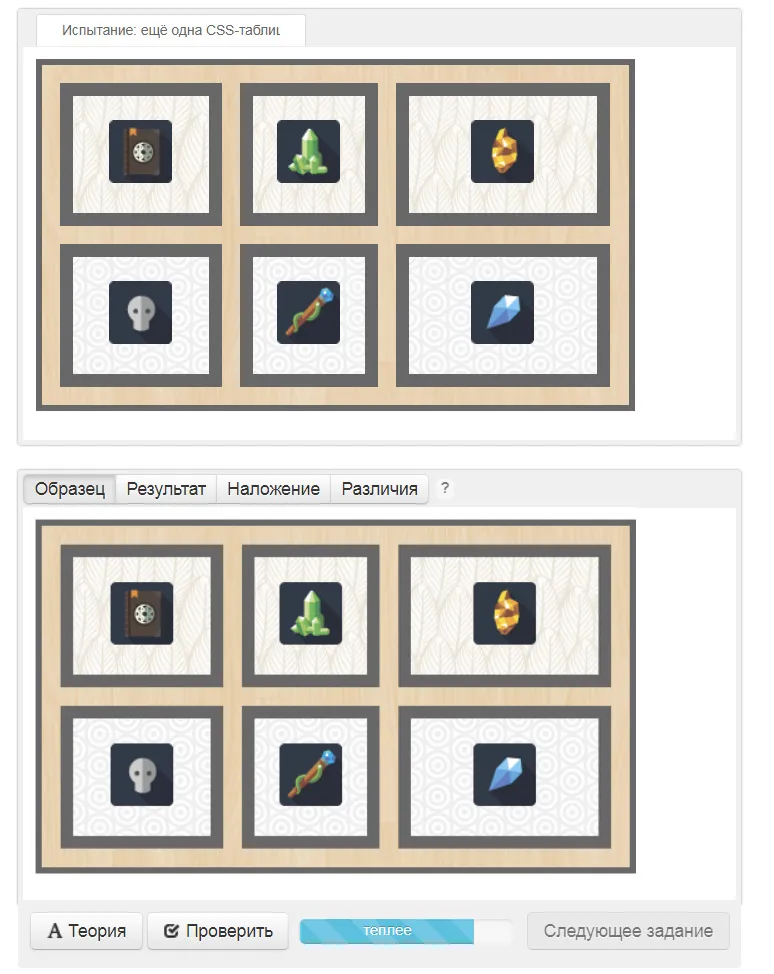This screenshot has width=774, height=974.
Task: Click the теплее progress bar
Action: point(406,931)
